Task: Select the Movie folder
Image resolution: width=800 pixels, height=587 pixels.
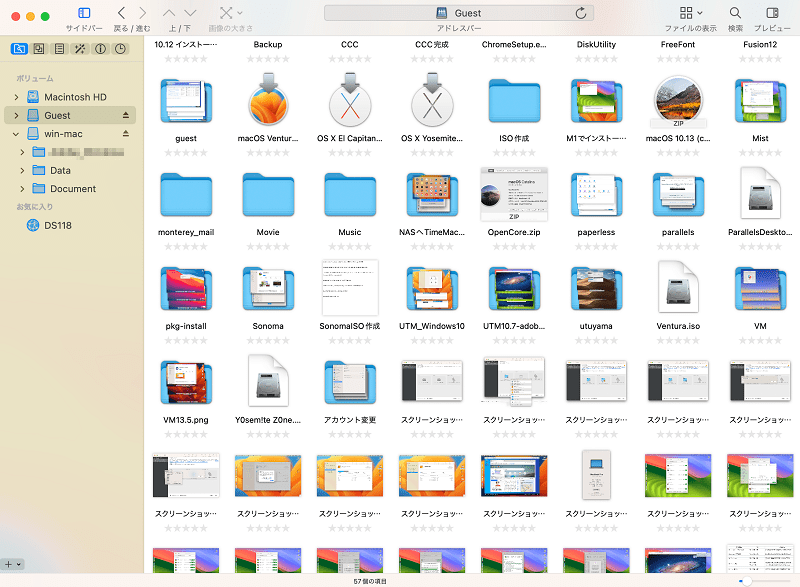Action: click(x=268, y=194)
